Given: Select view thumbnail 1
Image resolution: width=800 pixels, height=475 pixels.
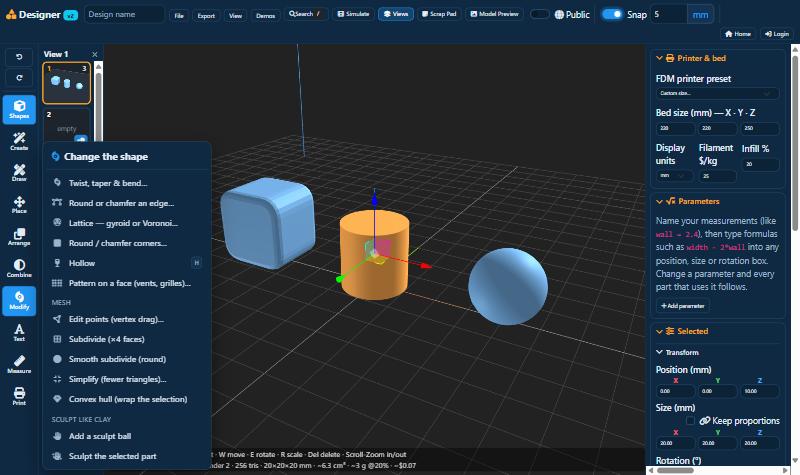Looking at the screenshot, I should (66, 83).
